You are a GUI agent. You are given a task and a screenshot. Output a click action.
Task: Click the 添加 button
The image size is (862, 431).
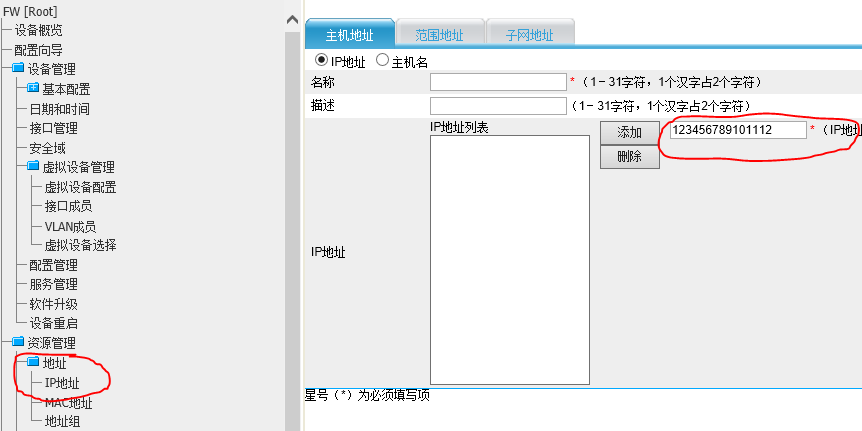point(629,133)
